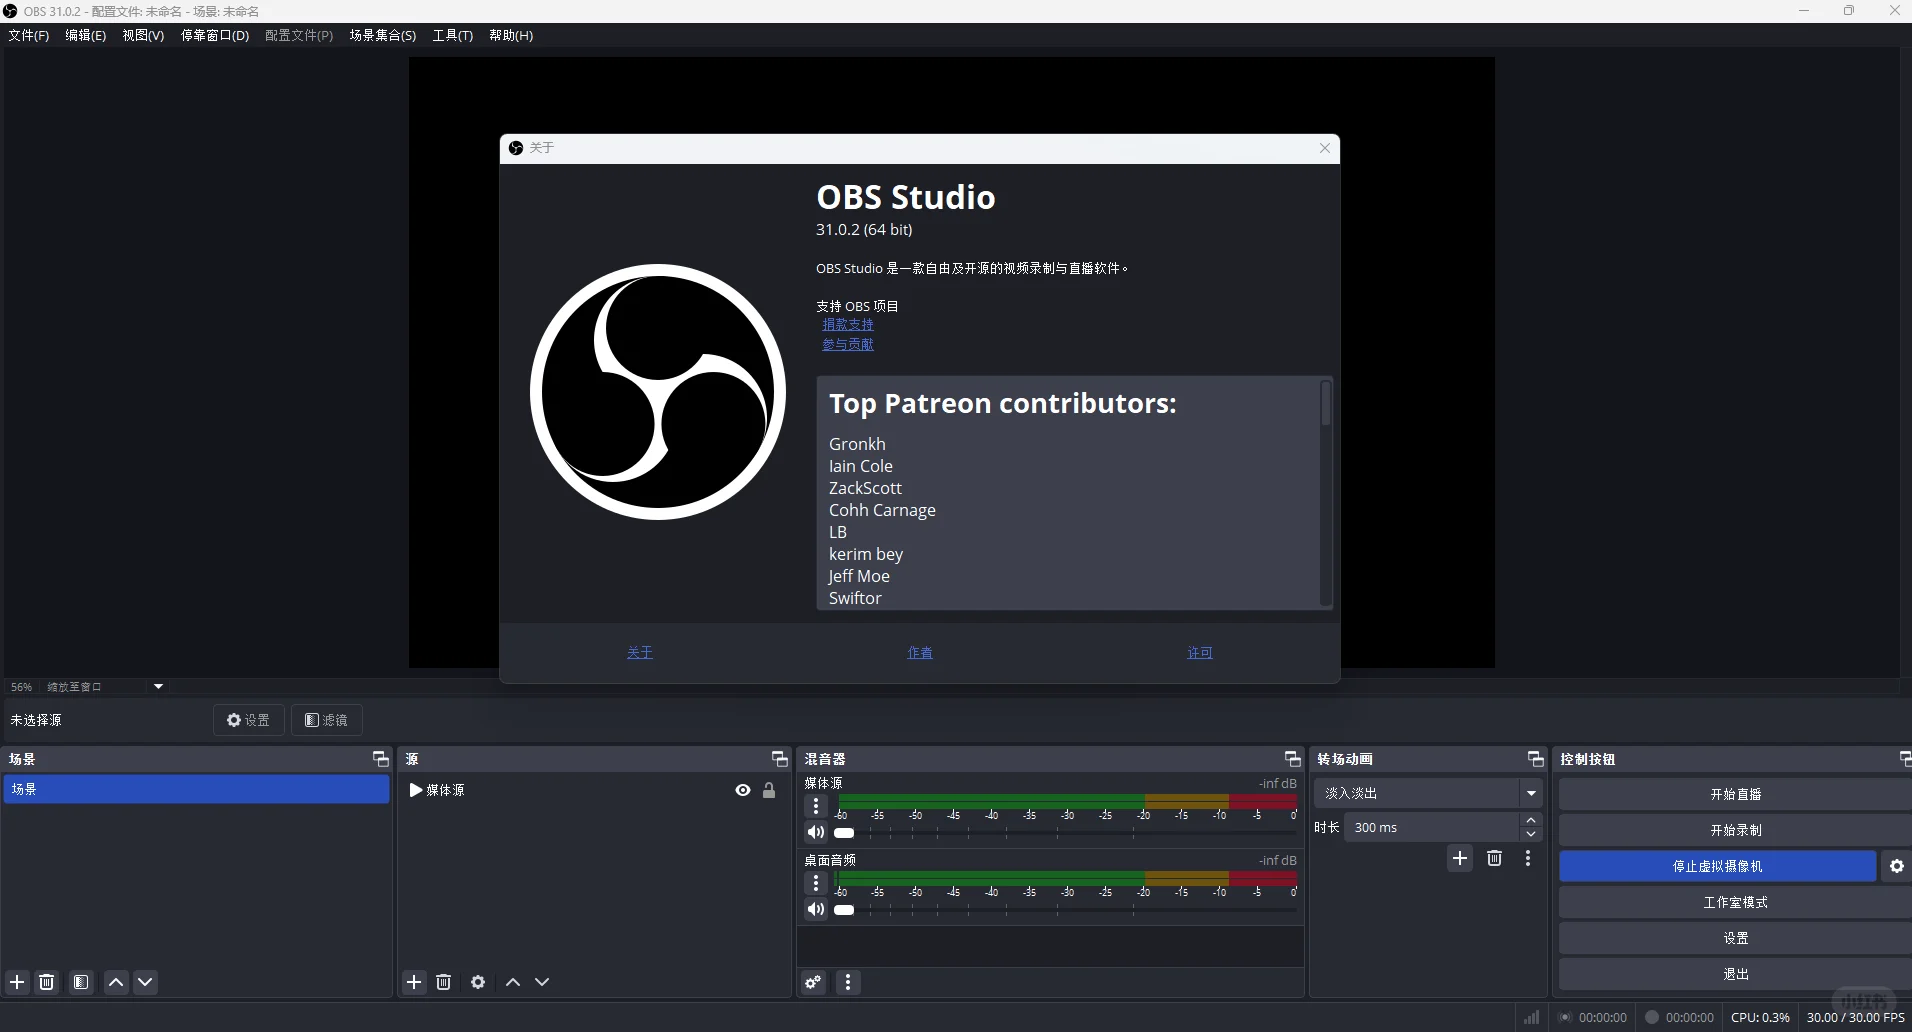Add a new scene with the plus icon
This screenshot has height=1032, width=1912.
coord(17,982)
